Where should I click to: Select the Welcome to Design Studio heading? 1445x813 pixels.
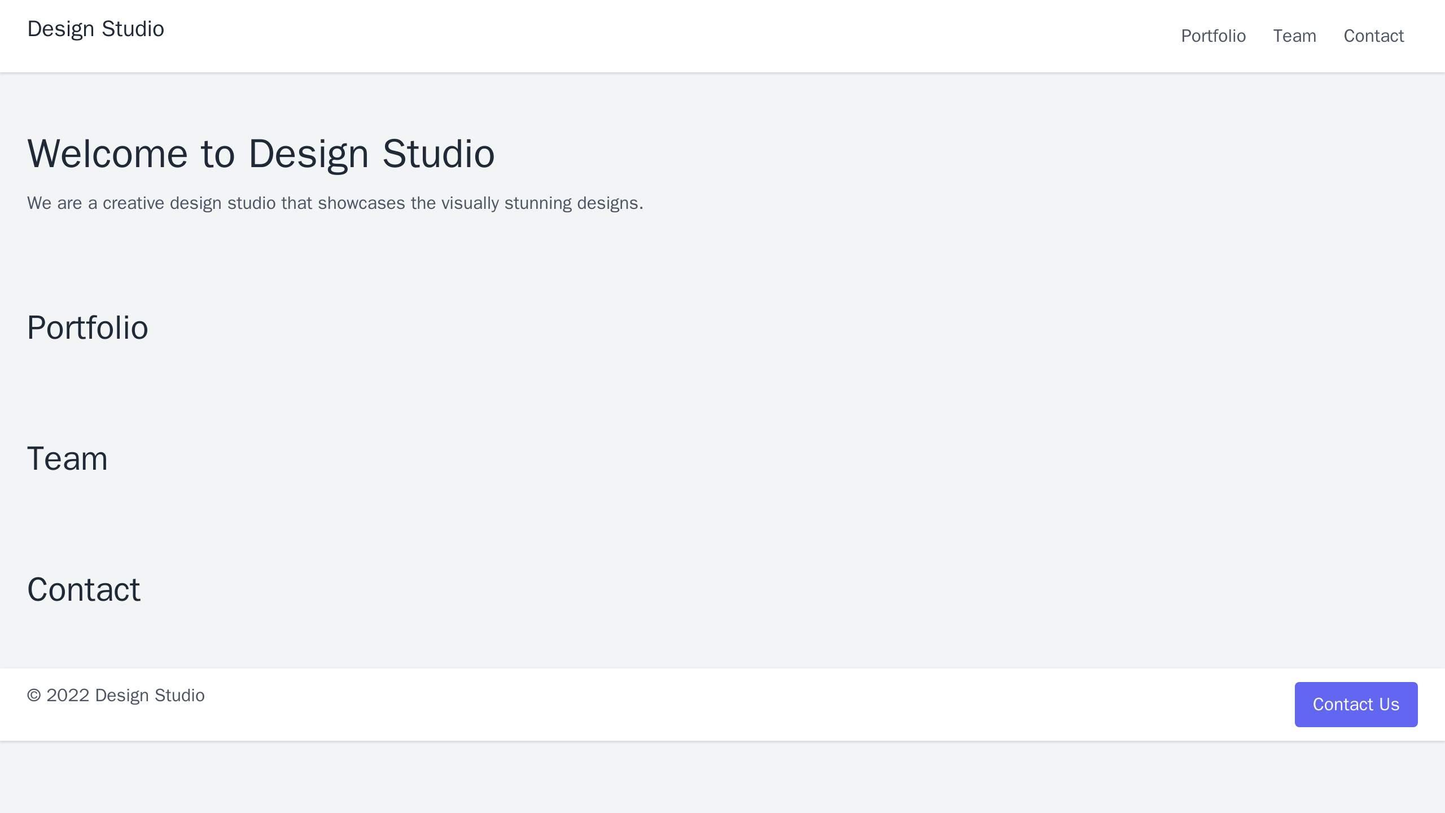pyautogui.click(x=260, y=153)
